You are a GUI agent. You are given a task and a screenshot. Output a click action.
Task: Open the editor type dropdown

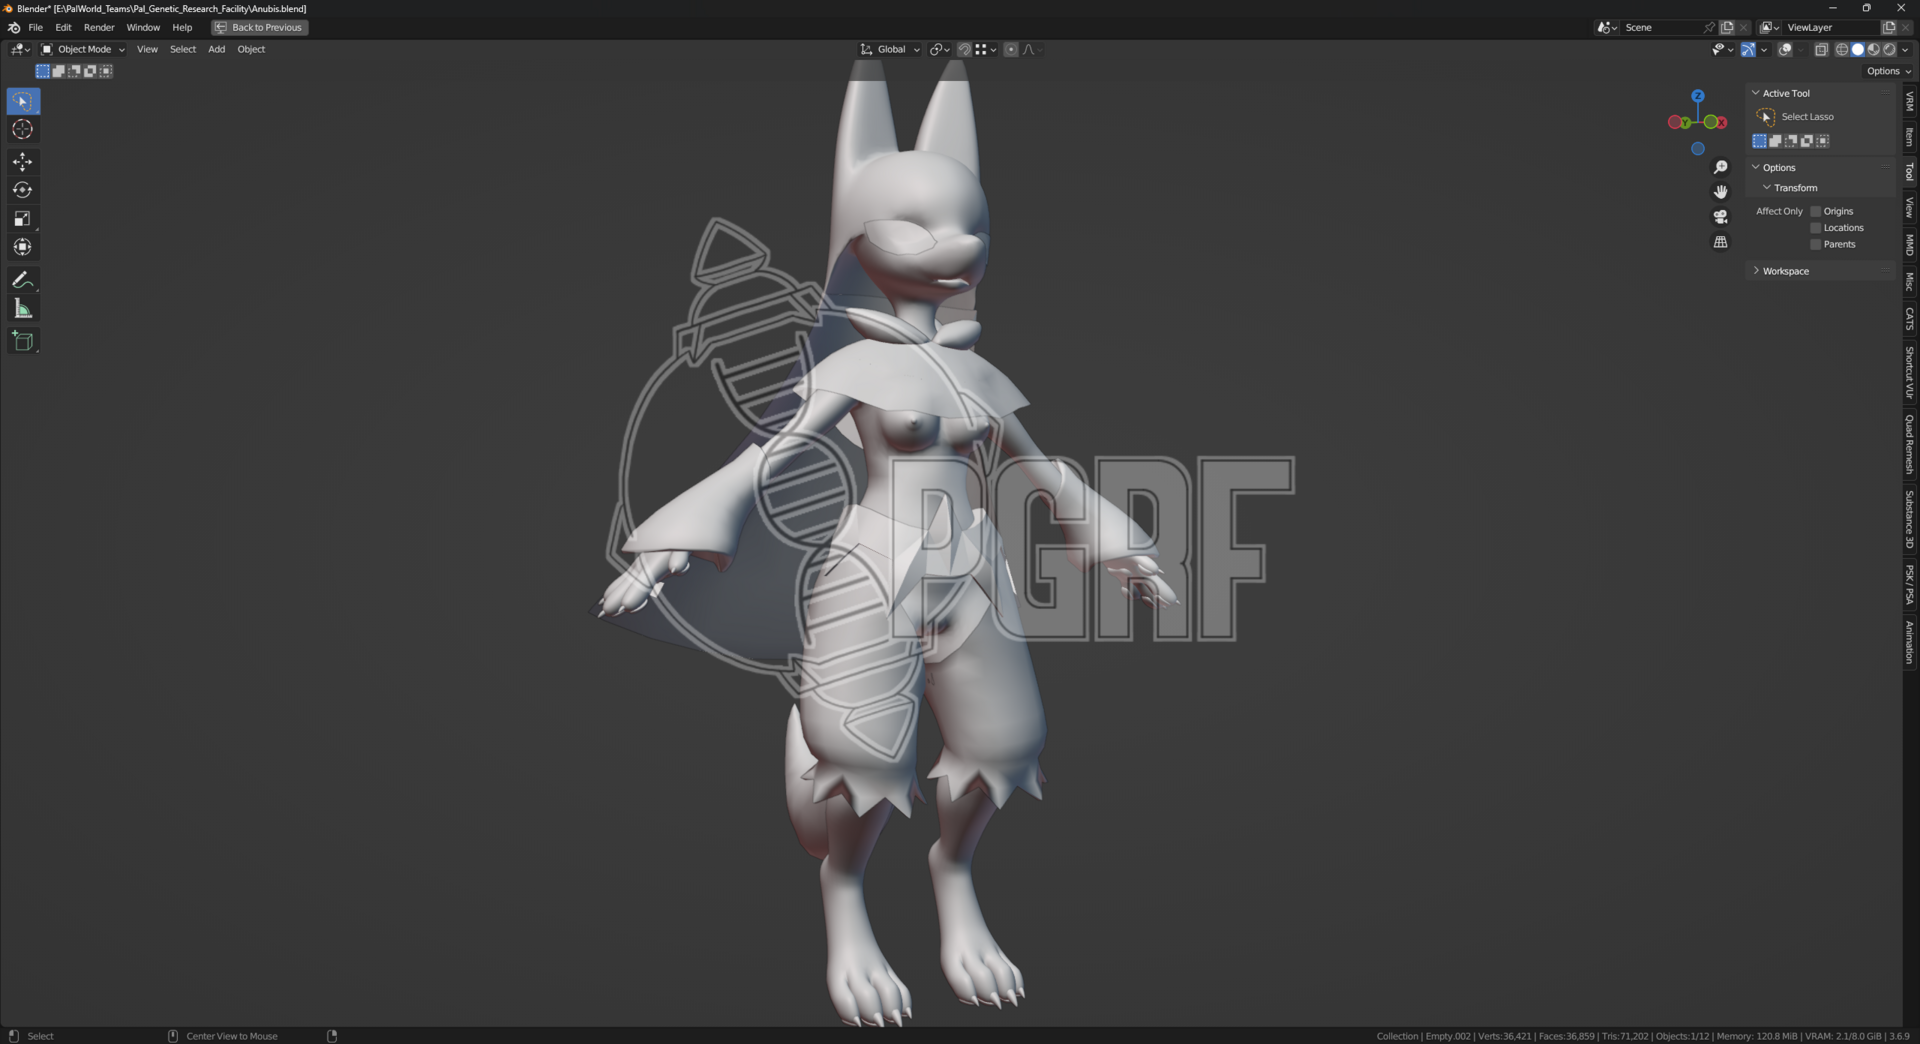point(20,49)
